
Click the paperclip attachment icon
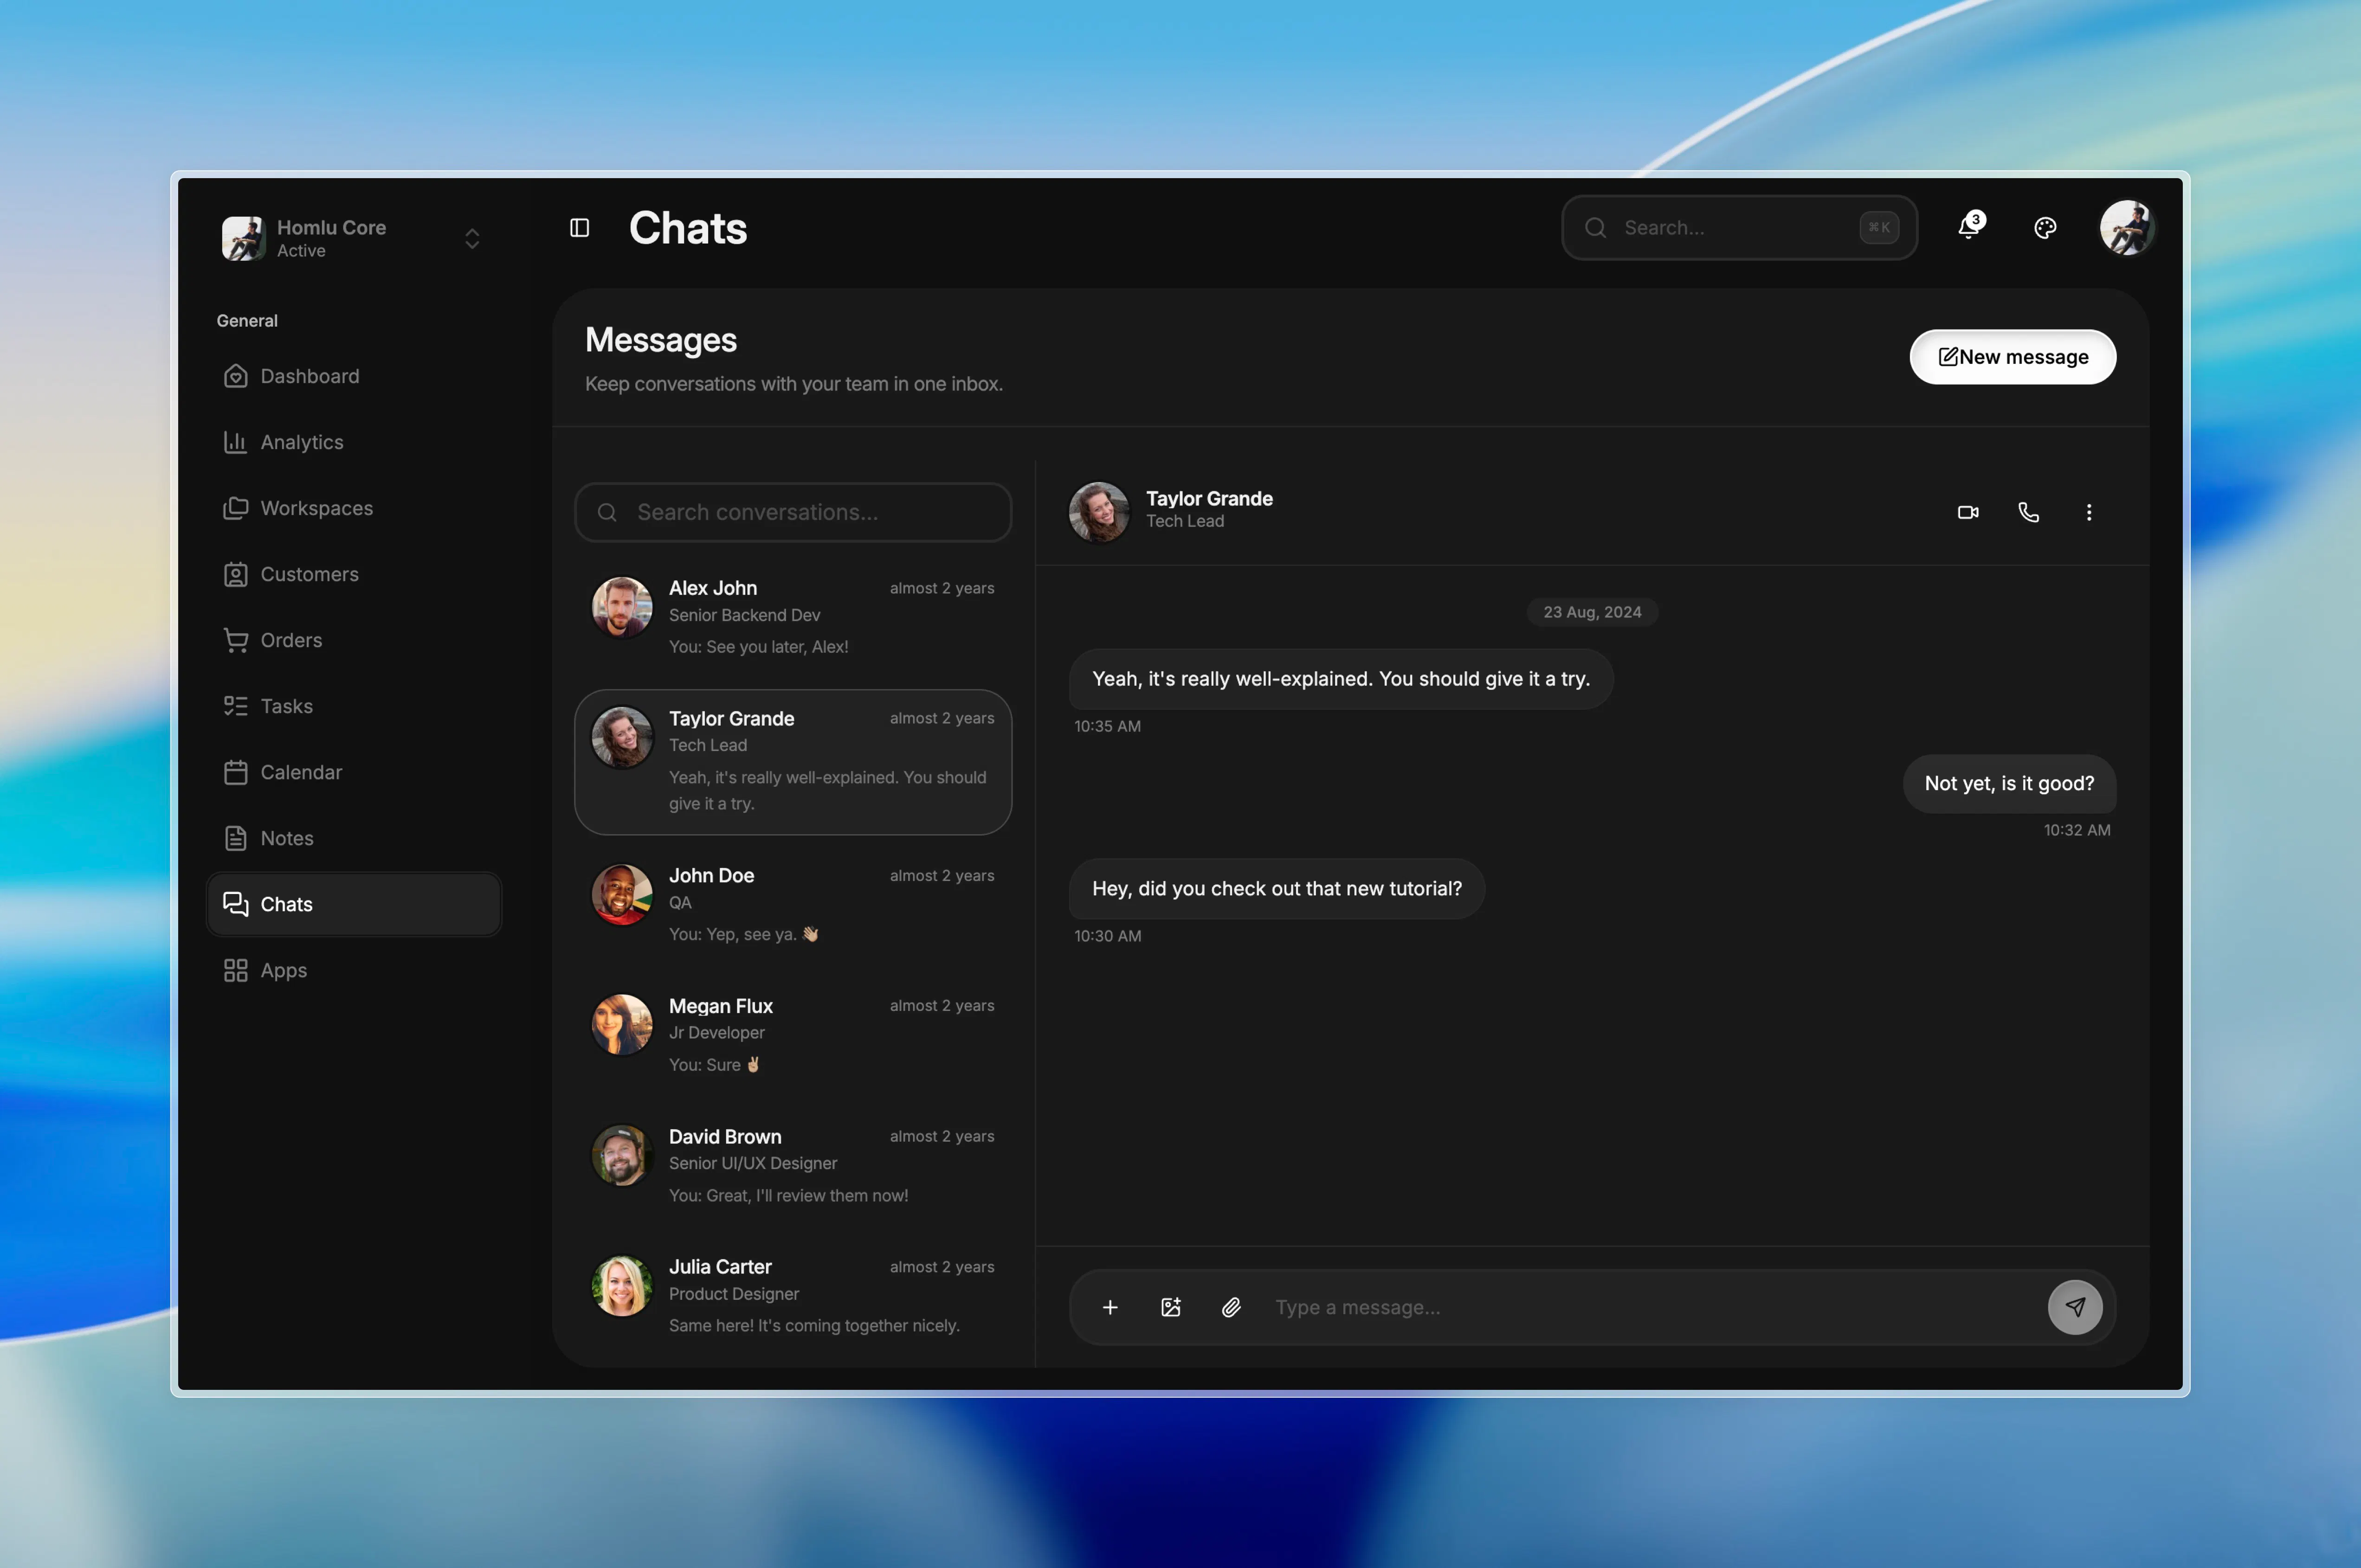pos(1231,1307)
